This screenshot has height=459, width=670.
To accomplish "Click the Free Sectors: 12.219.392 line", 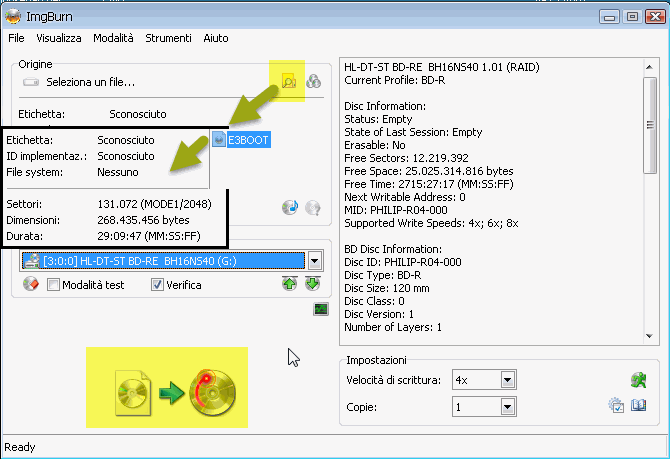I will click(x=406, y=158).
